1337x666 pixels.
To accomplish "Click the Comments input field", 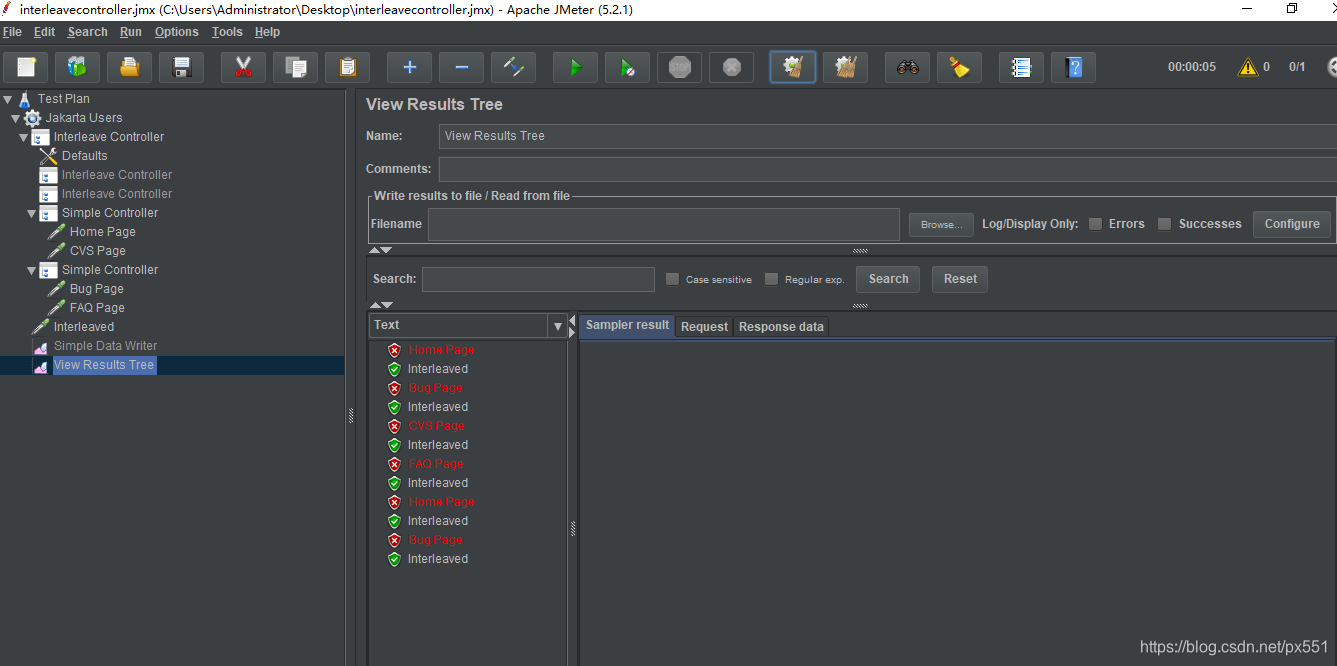I will pyautogui.click(x=887, y=169).
